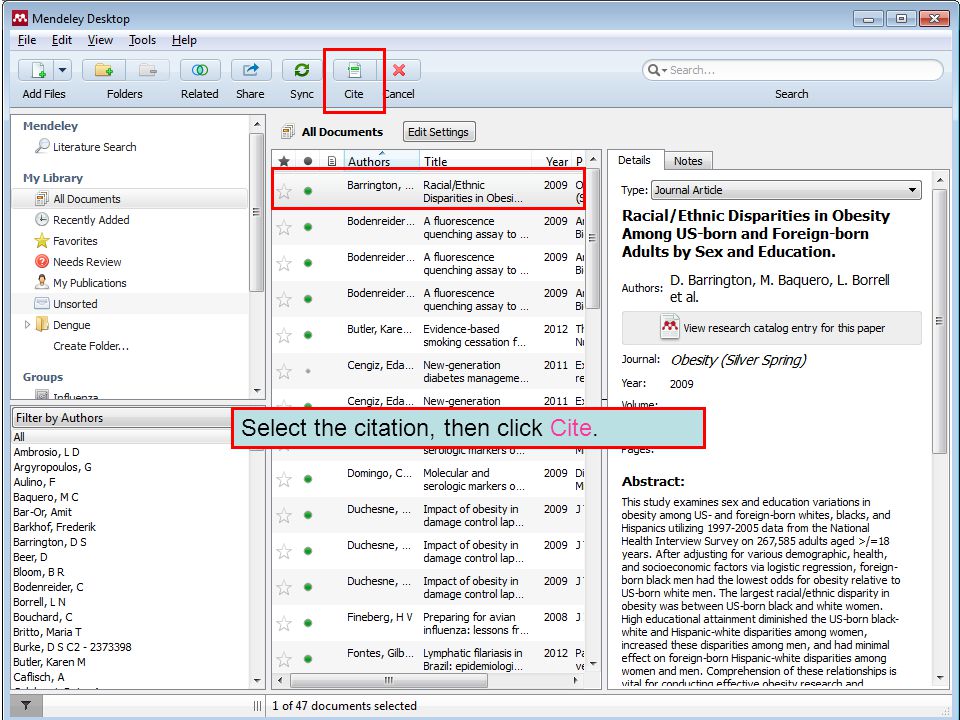Expand the Dengue folder arrow

pyautogui.click(x=27, y=324)
